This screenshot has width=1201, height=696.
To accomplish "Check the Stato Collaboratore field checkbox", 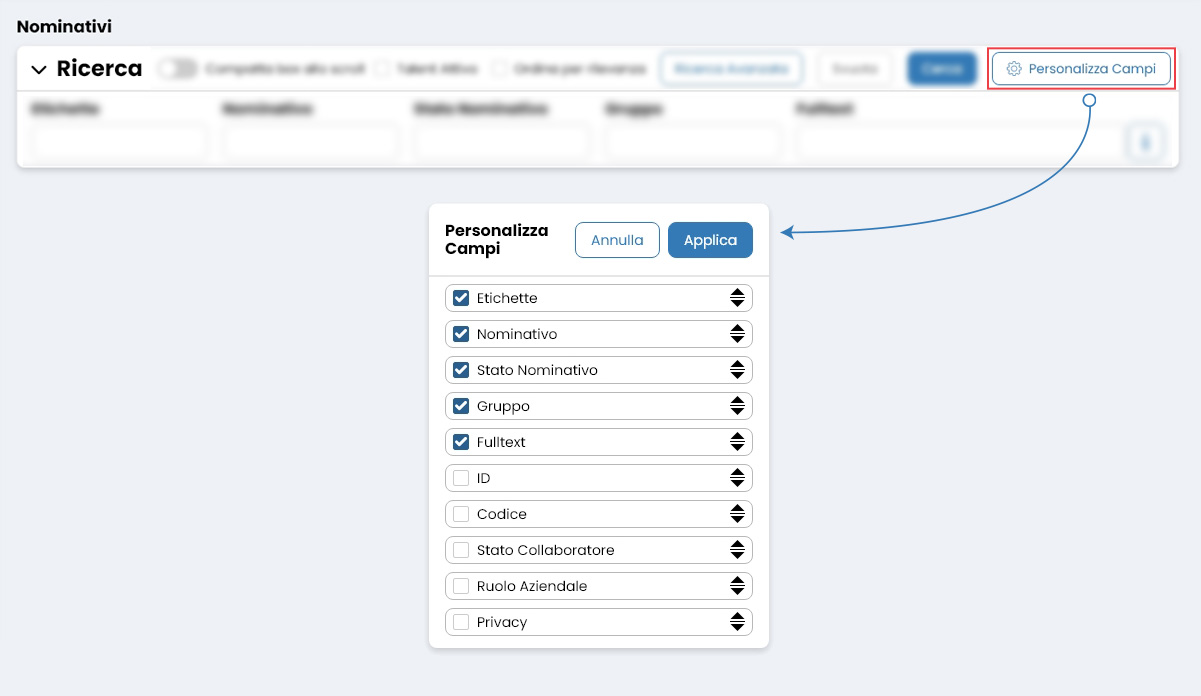I will coord(461,549).
